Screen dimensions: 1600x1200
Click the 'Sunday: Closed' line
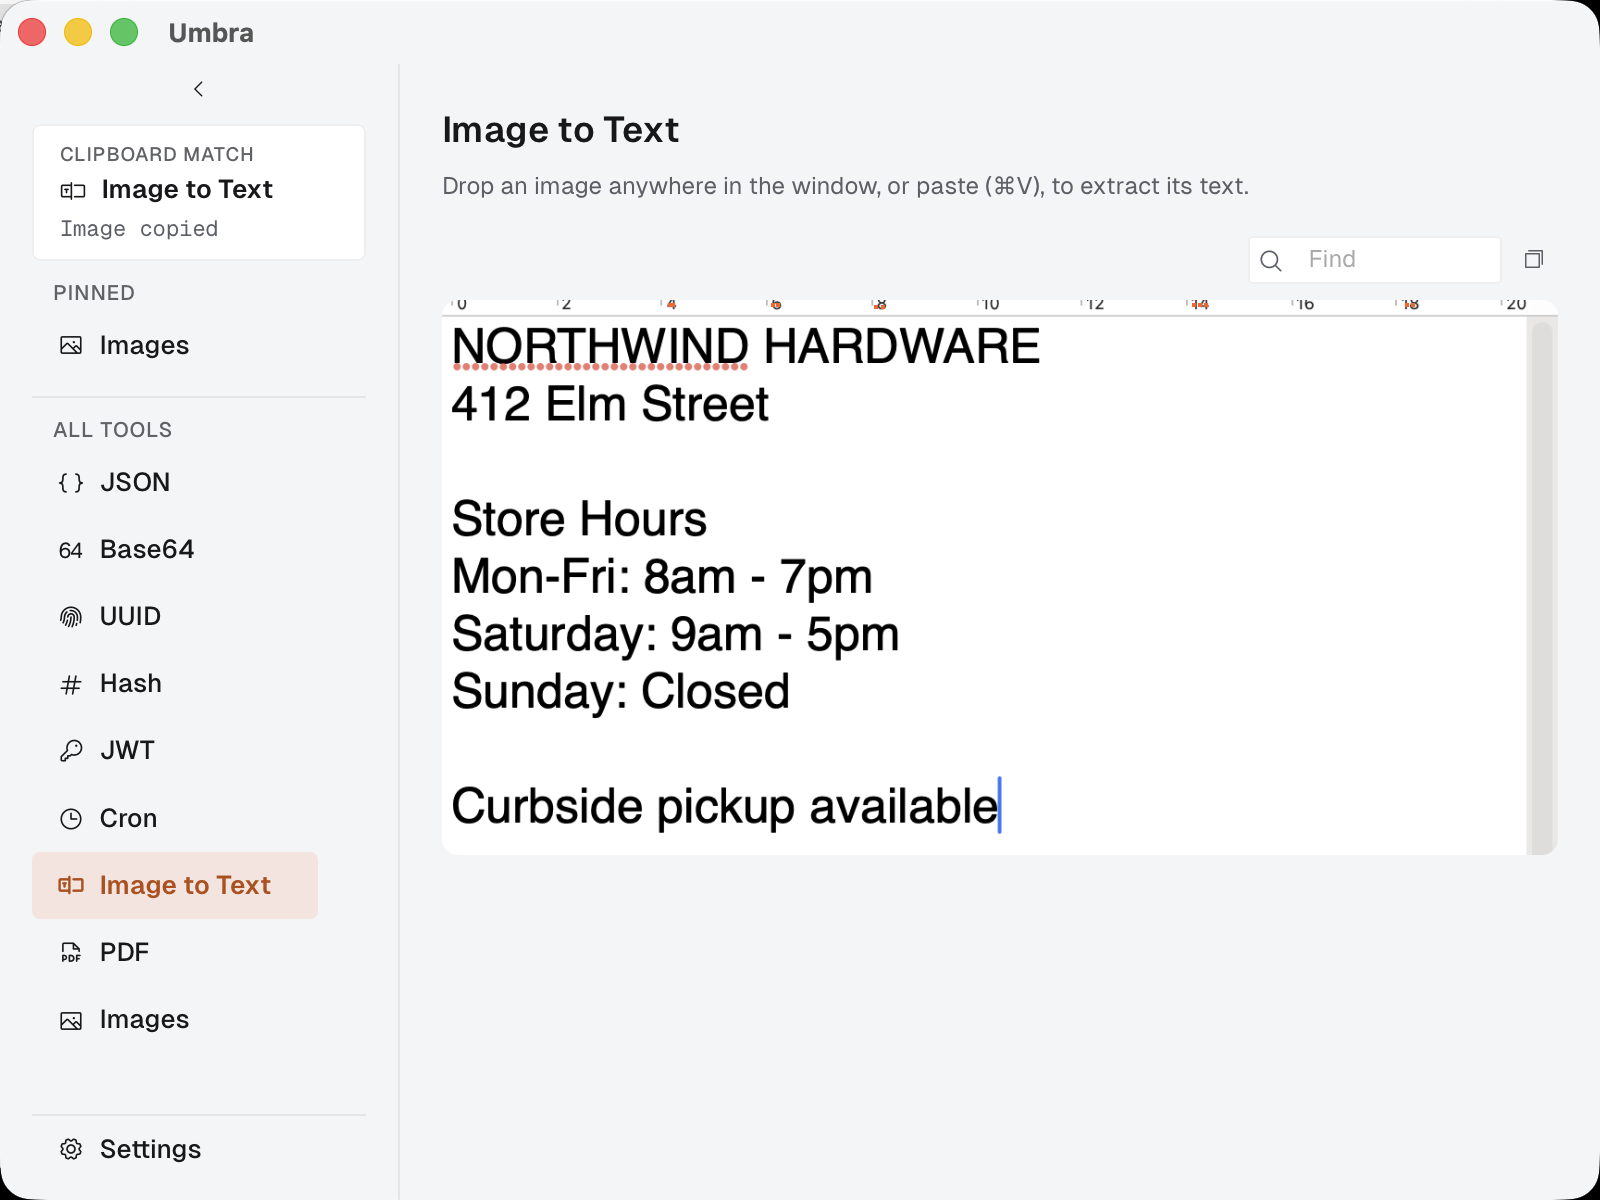(620, 692)
